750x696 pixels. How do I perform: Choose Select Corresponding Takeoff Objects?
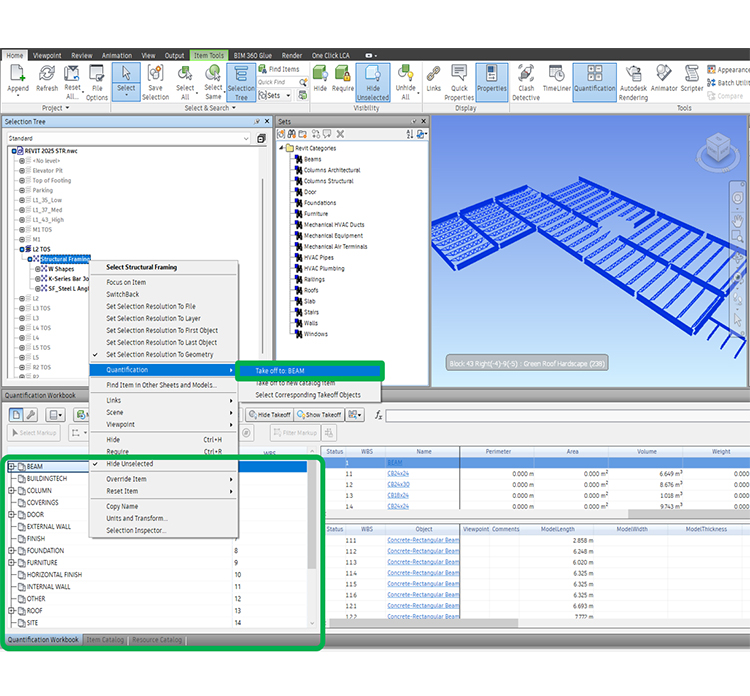(x=308, y=395)
